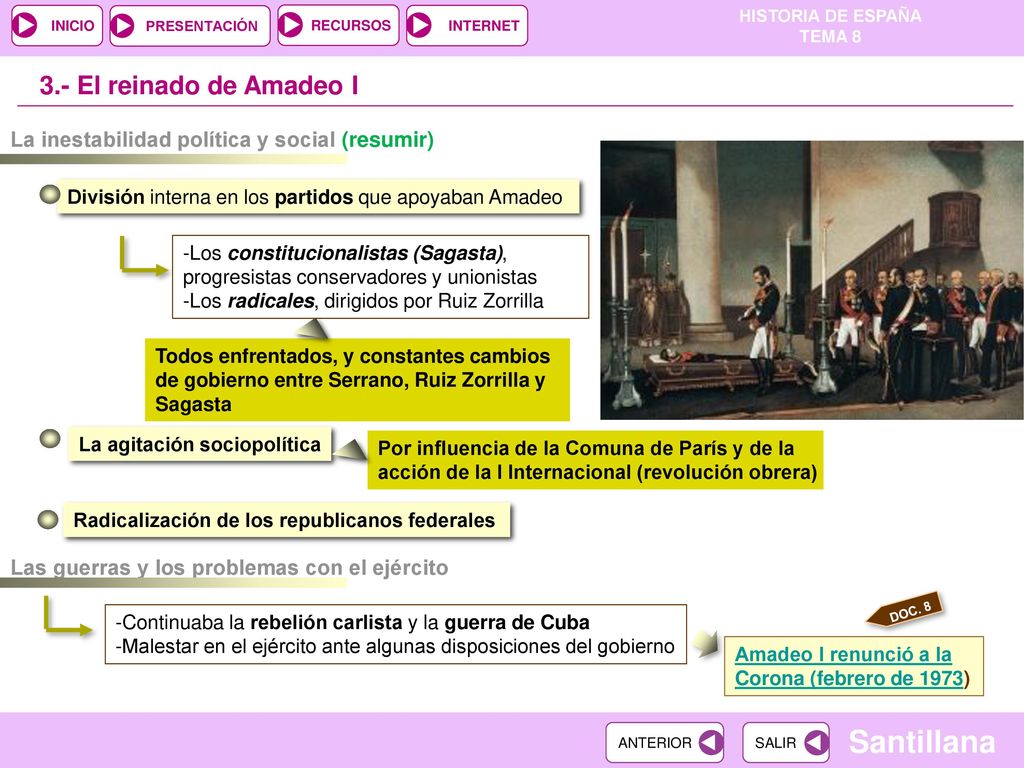
Task: Click the INICIO navigation button
Action: coord(57,25)
